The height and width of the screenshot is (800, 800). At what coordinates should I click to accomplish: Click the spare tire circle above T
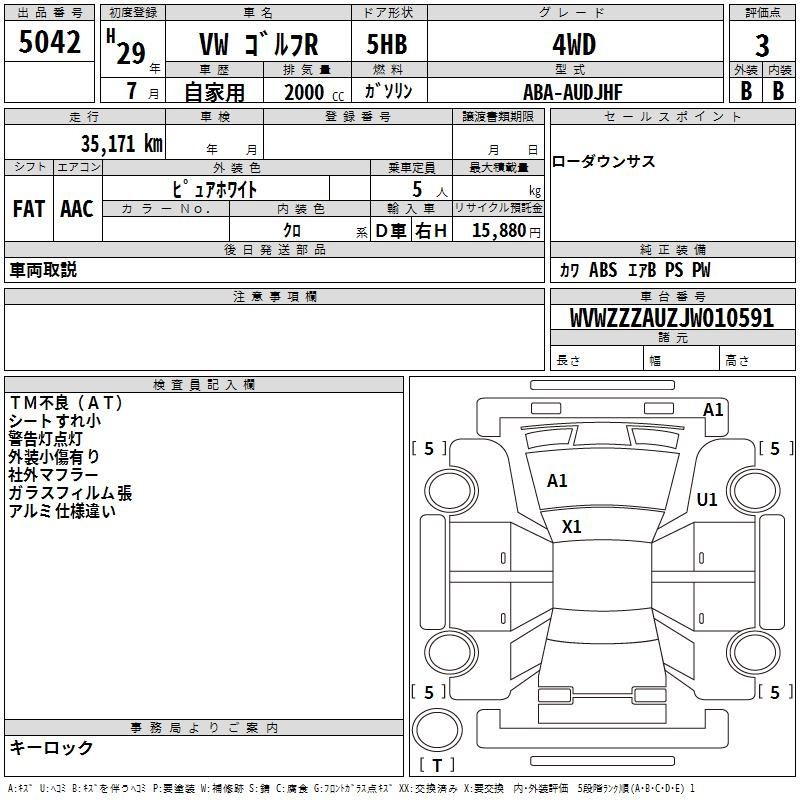point(437,730)
